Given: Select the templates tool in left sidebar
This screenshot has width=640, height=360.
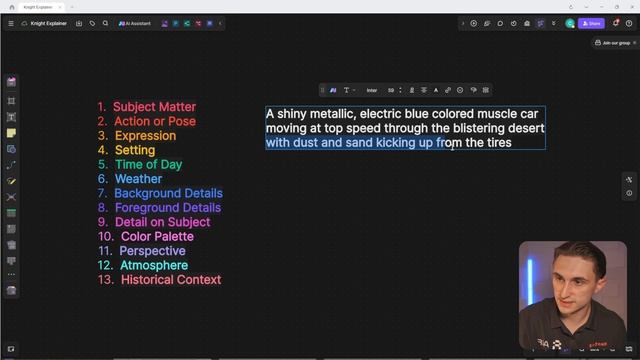Looking at the screenshot, I should 11,82.
